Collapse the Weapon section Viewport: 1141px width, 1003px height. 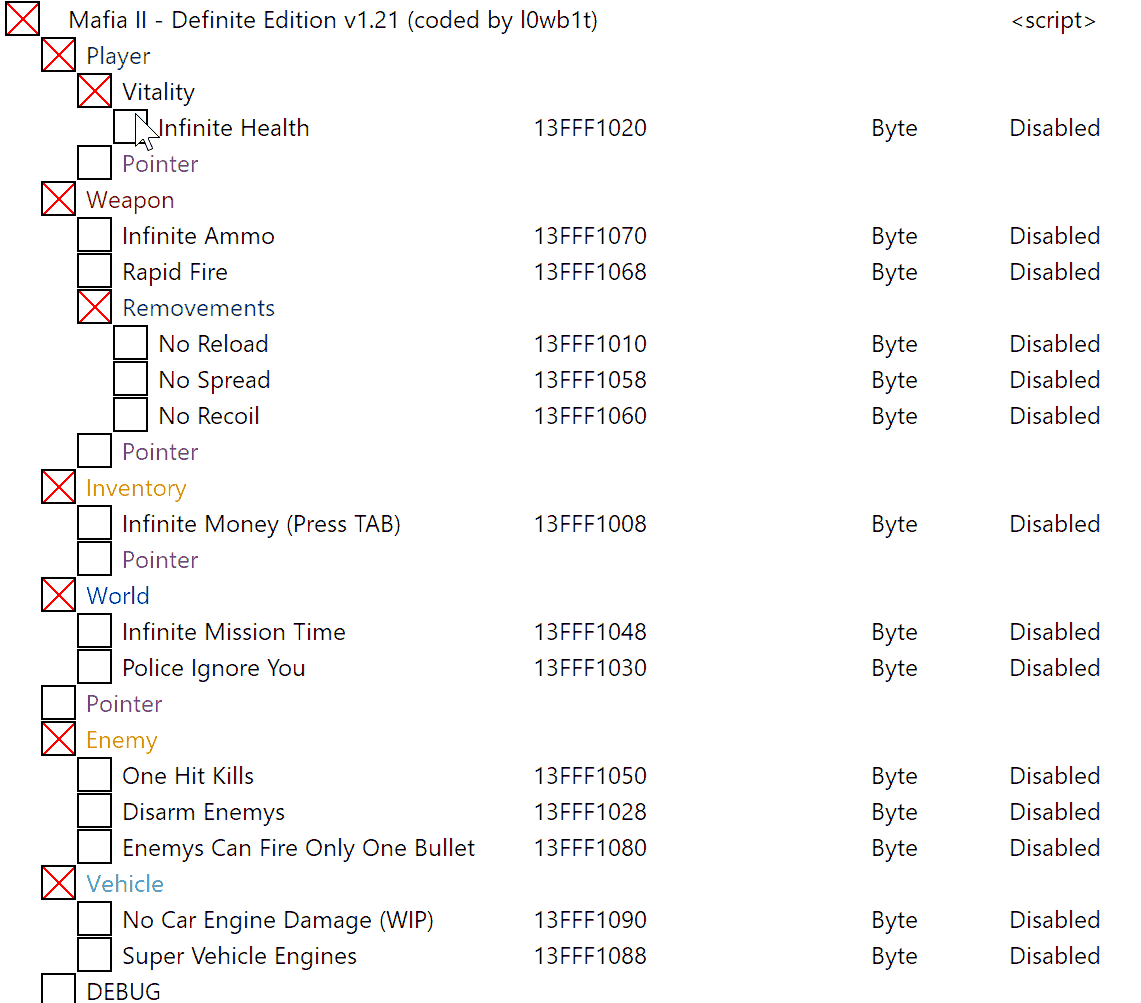click(59, 200)
